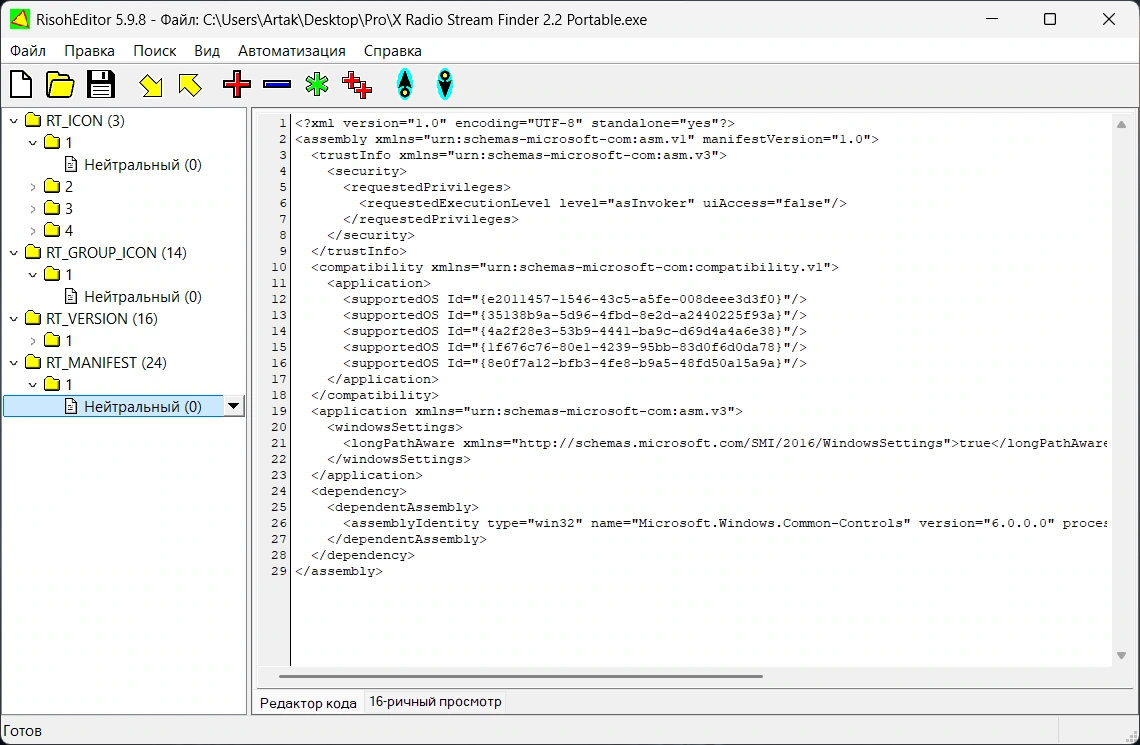
Task: Open the dropdown arrow on the selected Нейтральный item
Action: pyautogui.click(x=233, y=406)
